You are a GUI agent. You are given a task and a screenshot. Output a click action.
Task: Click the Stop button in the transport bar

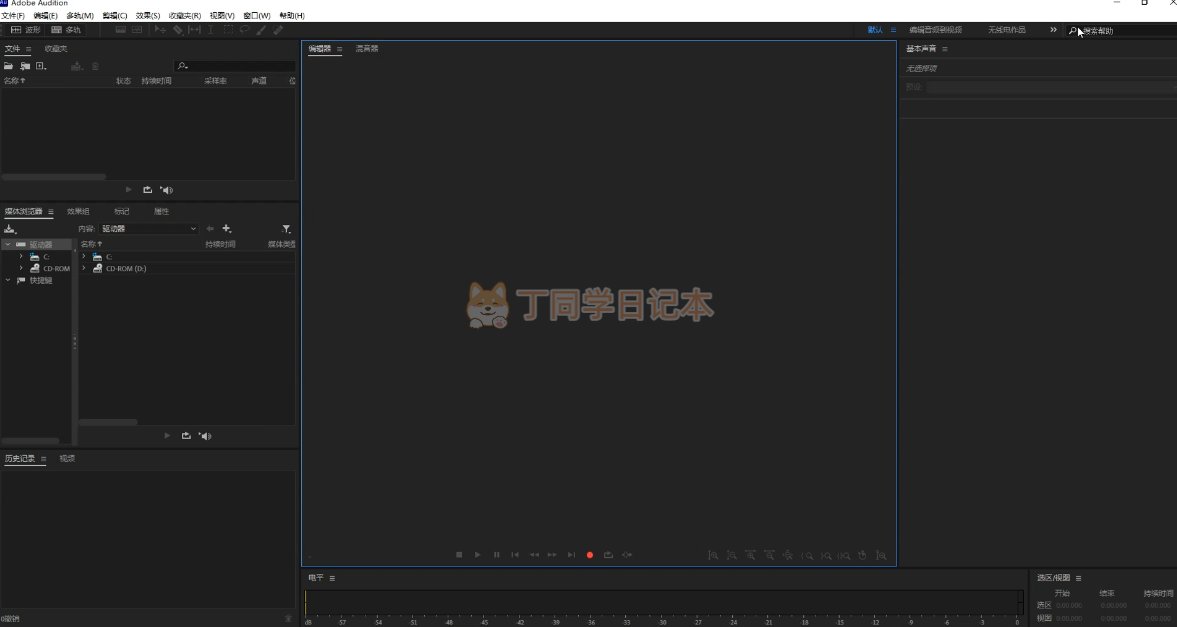tap(459, 555)
